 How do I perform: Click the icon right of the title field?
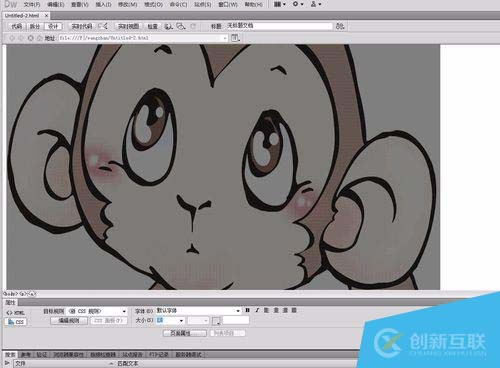point(340,26)
